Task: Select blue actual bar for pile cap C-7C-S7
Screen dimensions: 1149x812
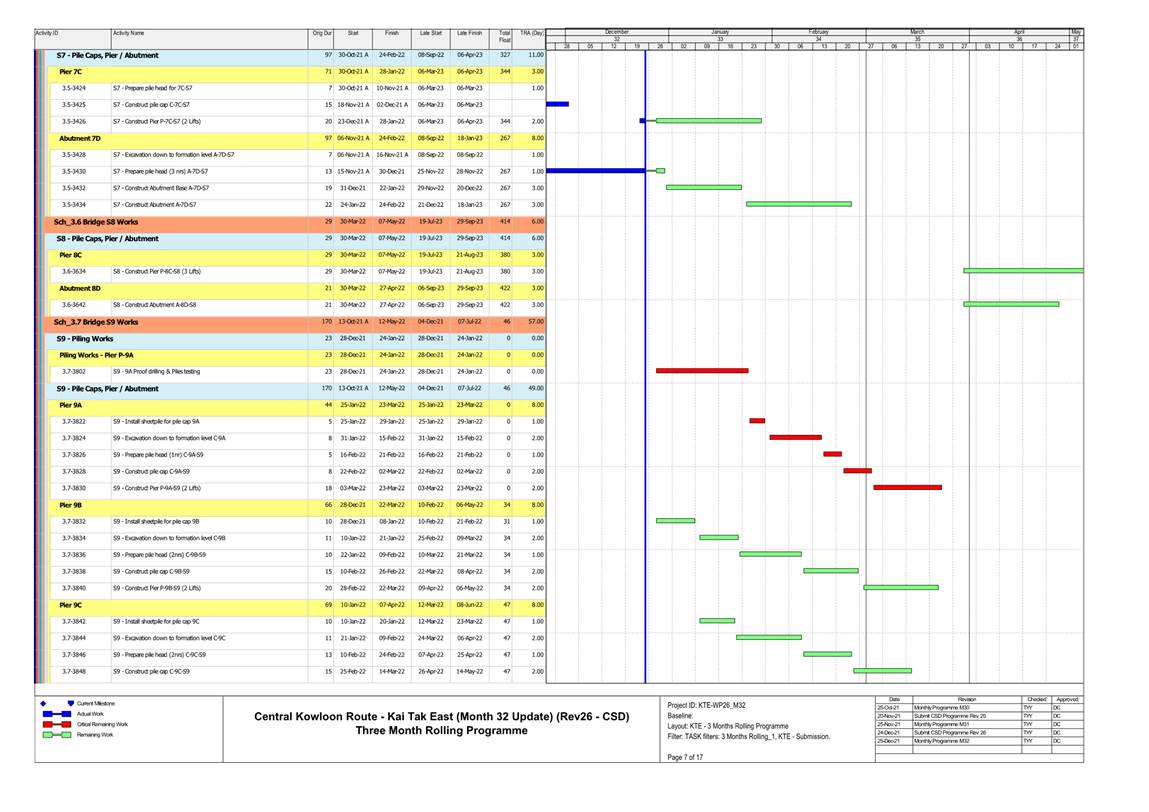Action: (557, 104)
